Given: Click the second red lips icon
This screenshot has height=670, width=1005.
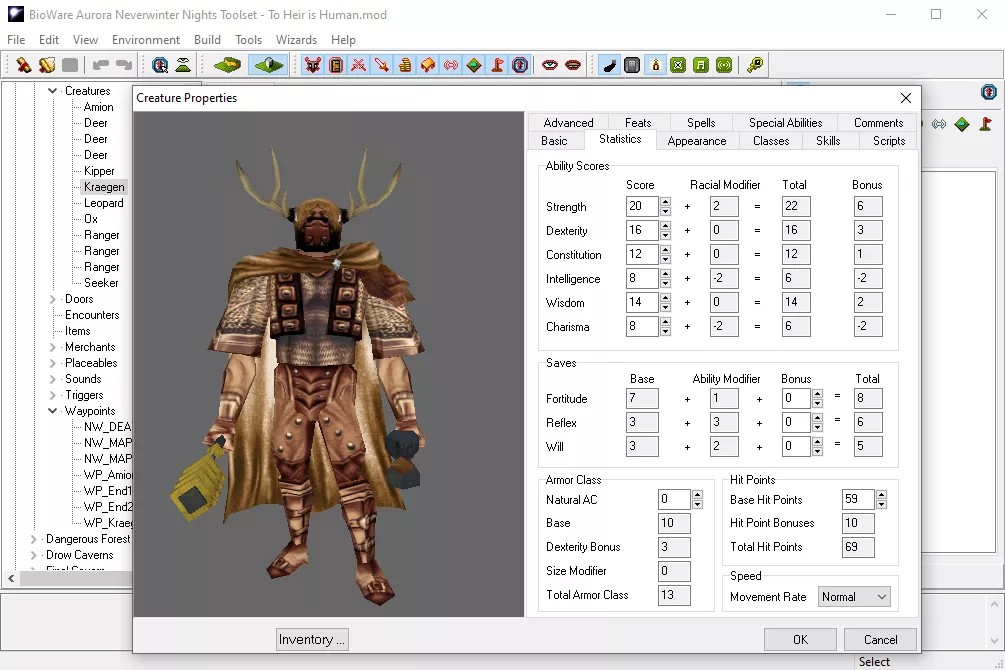Looking at the screenshot, I should click(573, 65).
